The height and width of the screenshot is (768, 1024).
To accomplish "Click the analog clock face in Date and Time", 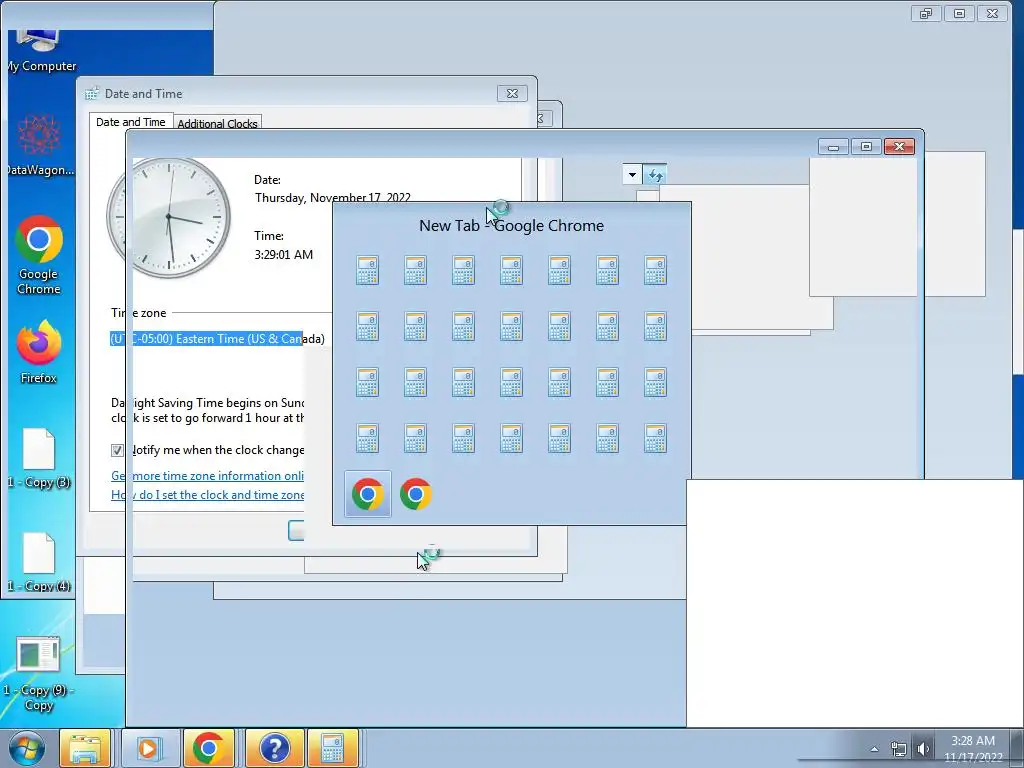I will click(168, 217).
